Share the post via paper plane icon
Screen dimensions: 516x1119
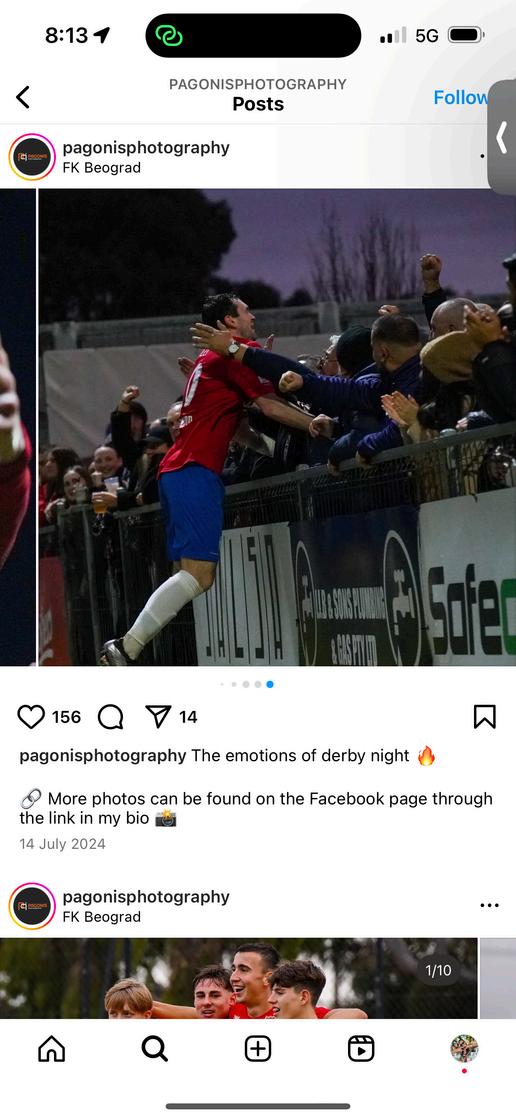click(x=158, y=716)
